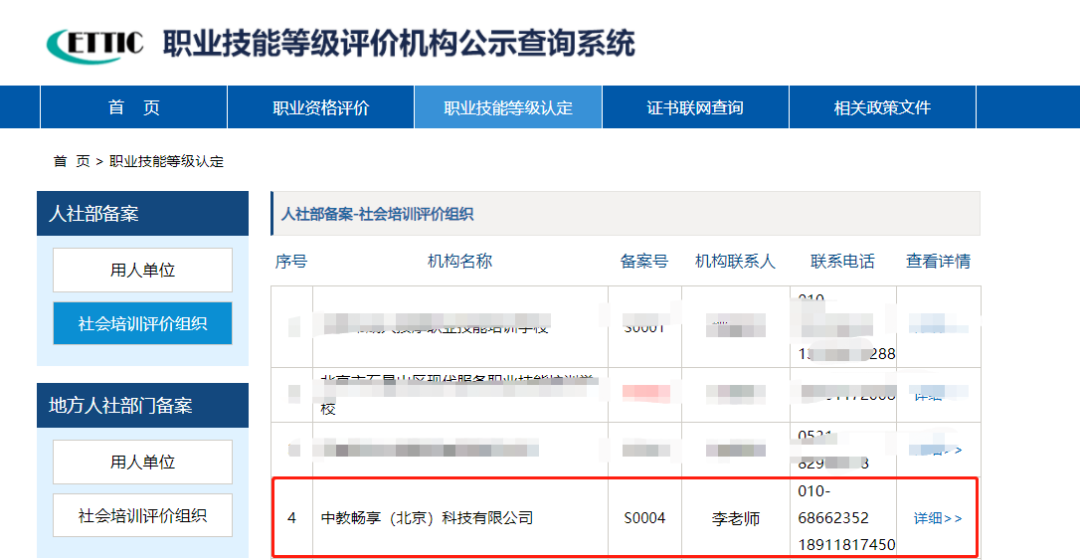Select 社会培训评价组织 under 地方人社部门备案
The height and width of the screenshot is (560, 1080).
[142, 516]
